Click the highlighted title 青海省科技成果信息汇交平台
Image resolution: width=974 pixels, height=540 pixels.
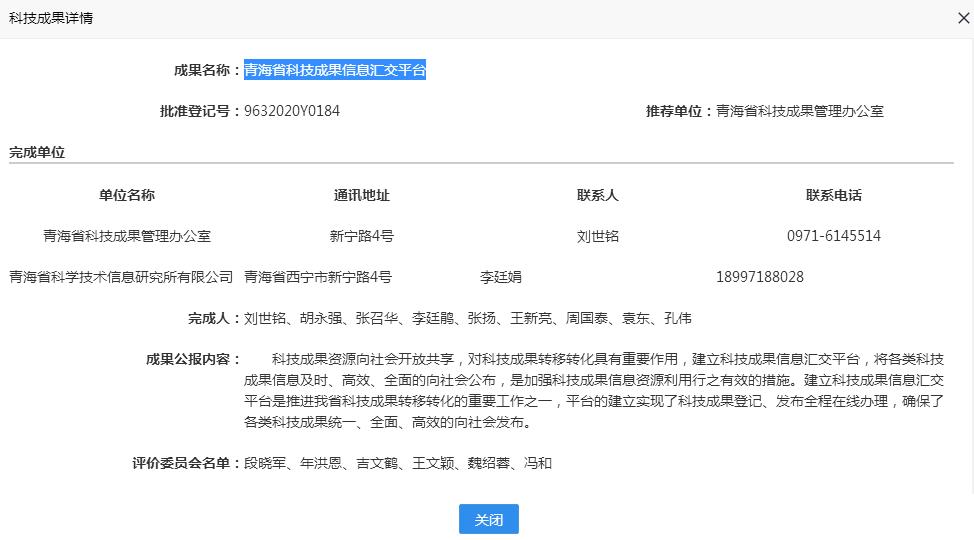[x=335, y=70]
